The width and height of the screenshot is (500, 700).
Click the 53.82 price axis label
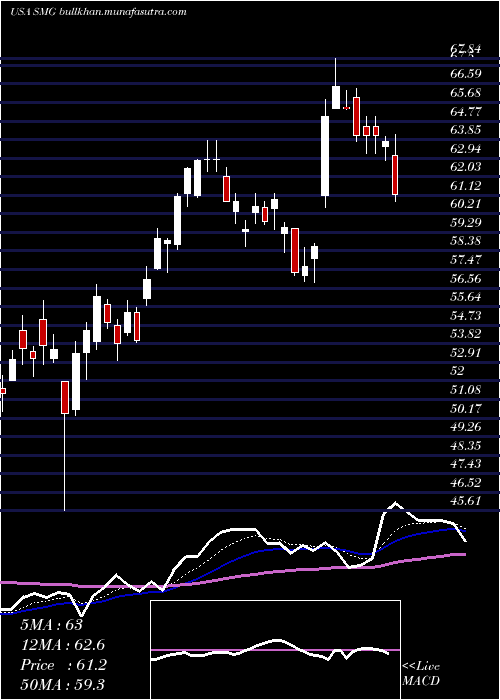pyautogui.click(x=466, y=333)
